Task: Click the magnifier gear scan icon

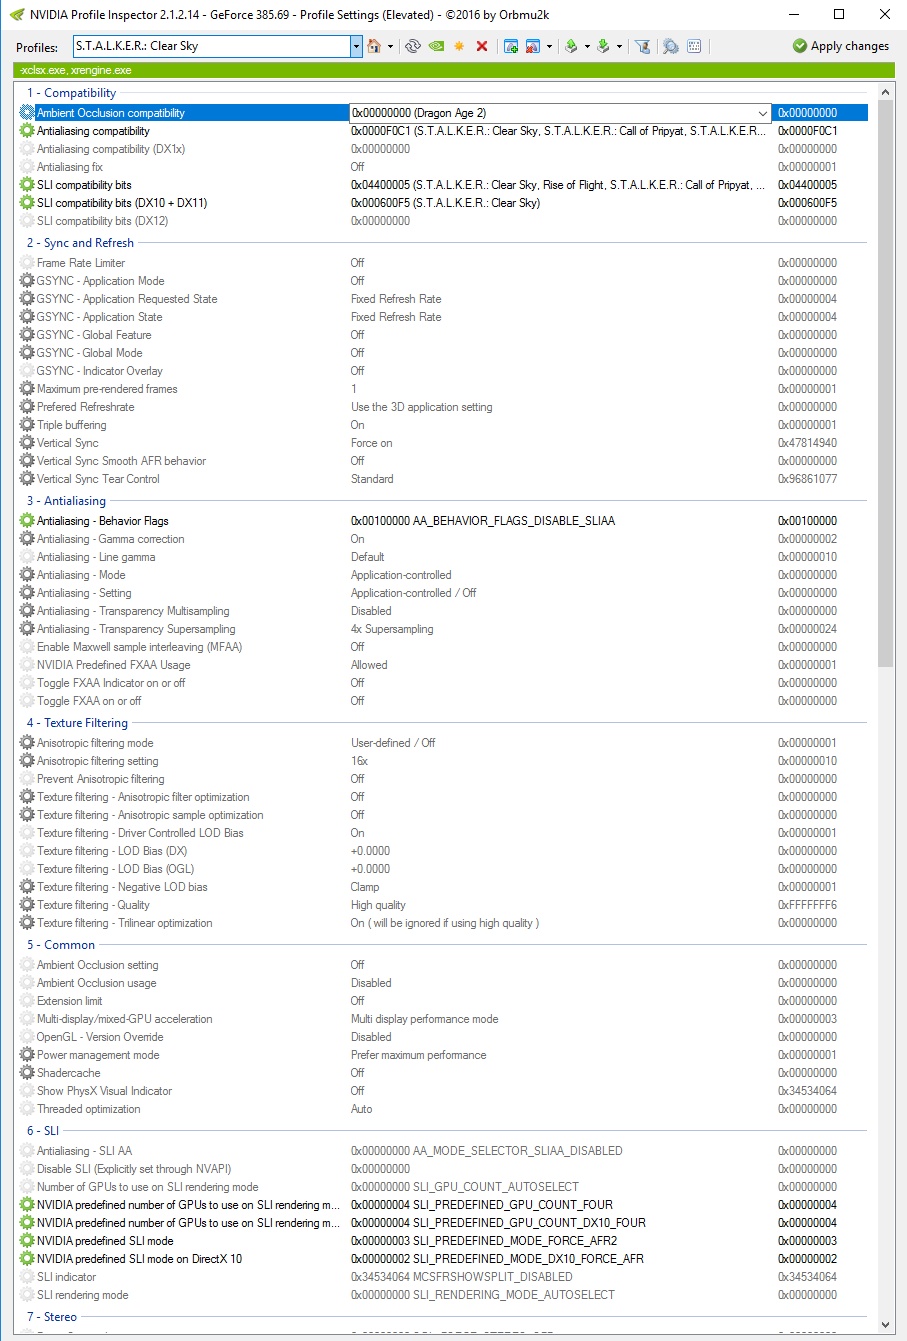Action: (x=670, y=46)
